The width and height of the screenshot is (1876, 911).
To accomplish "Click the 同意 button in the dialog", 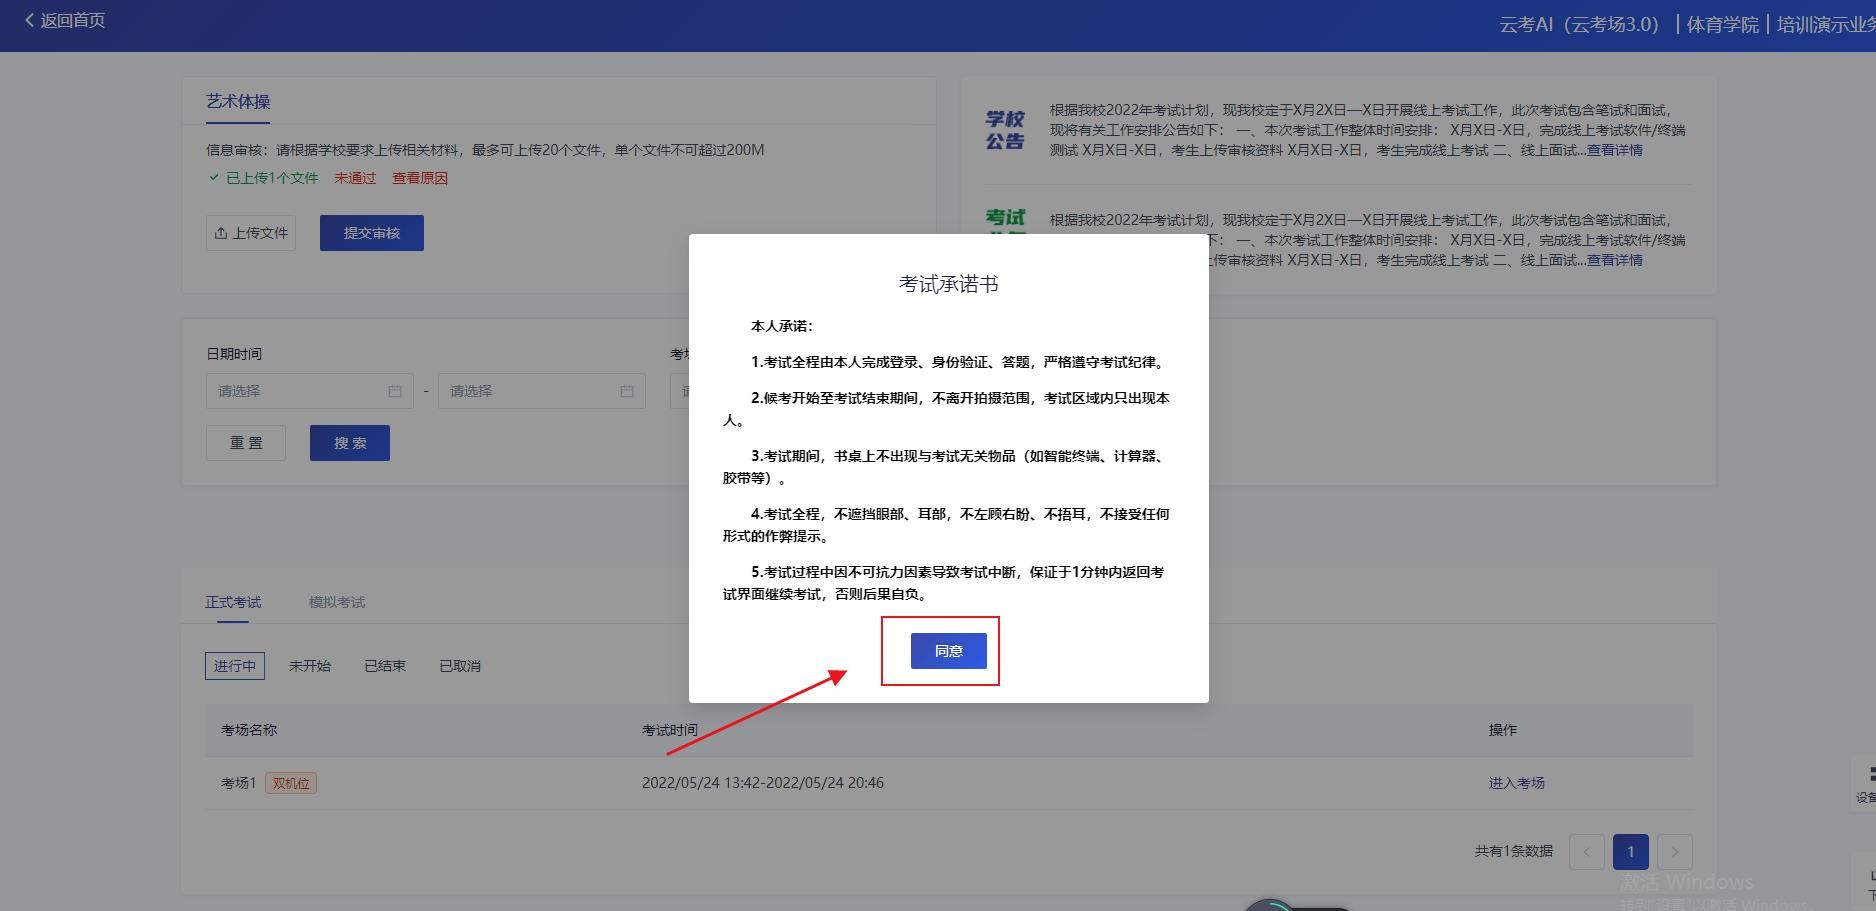I will click(948, 651).
